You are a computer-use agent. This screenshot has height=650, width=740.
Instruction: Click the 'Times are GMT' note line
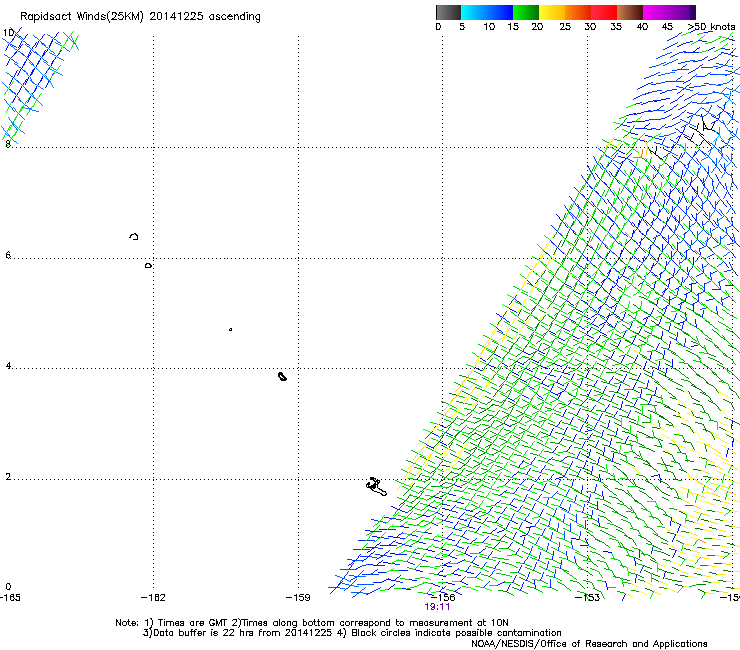tap(312, 623)
